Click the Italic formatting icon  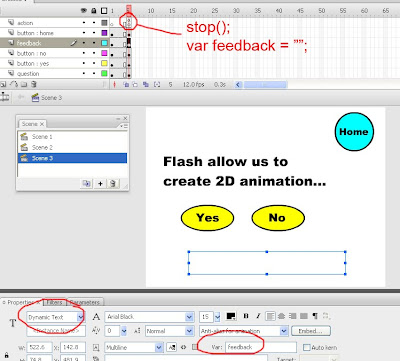click(258, 316)
